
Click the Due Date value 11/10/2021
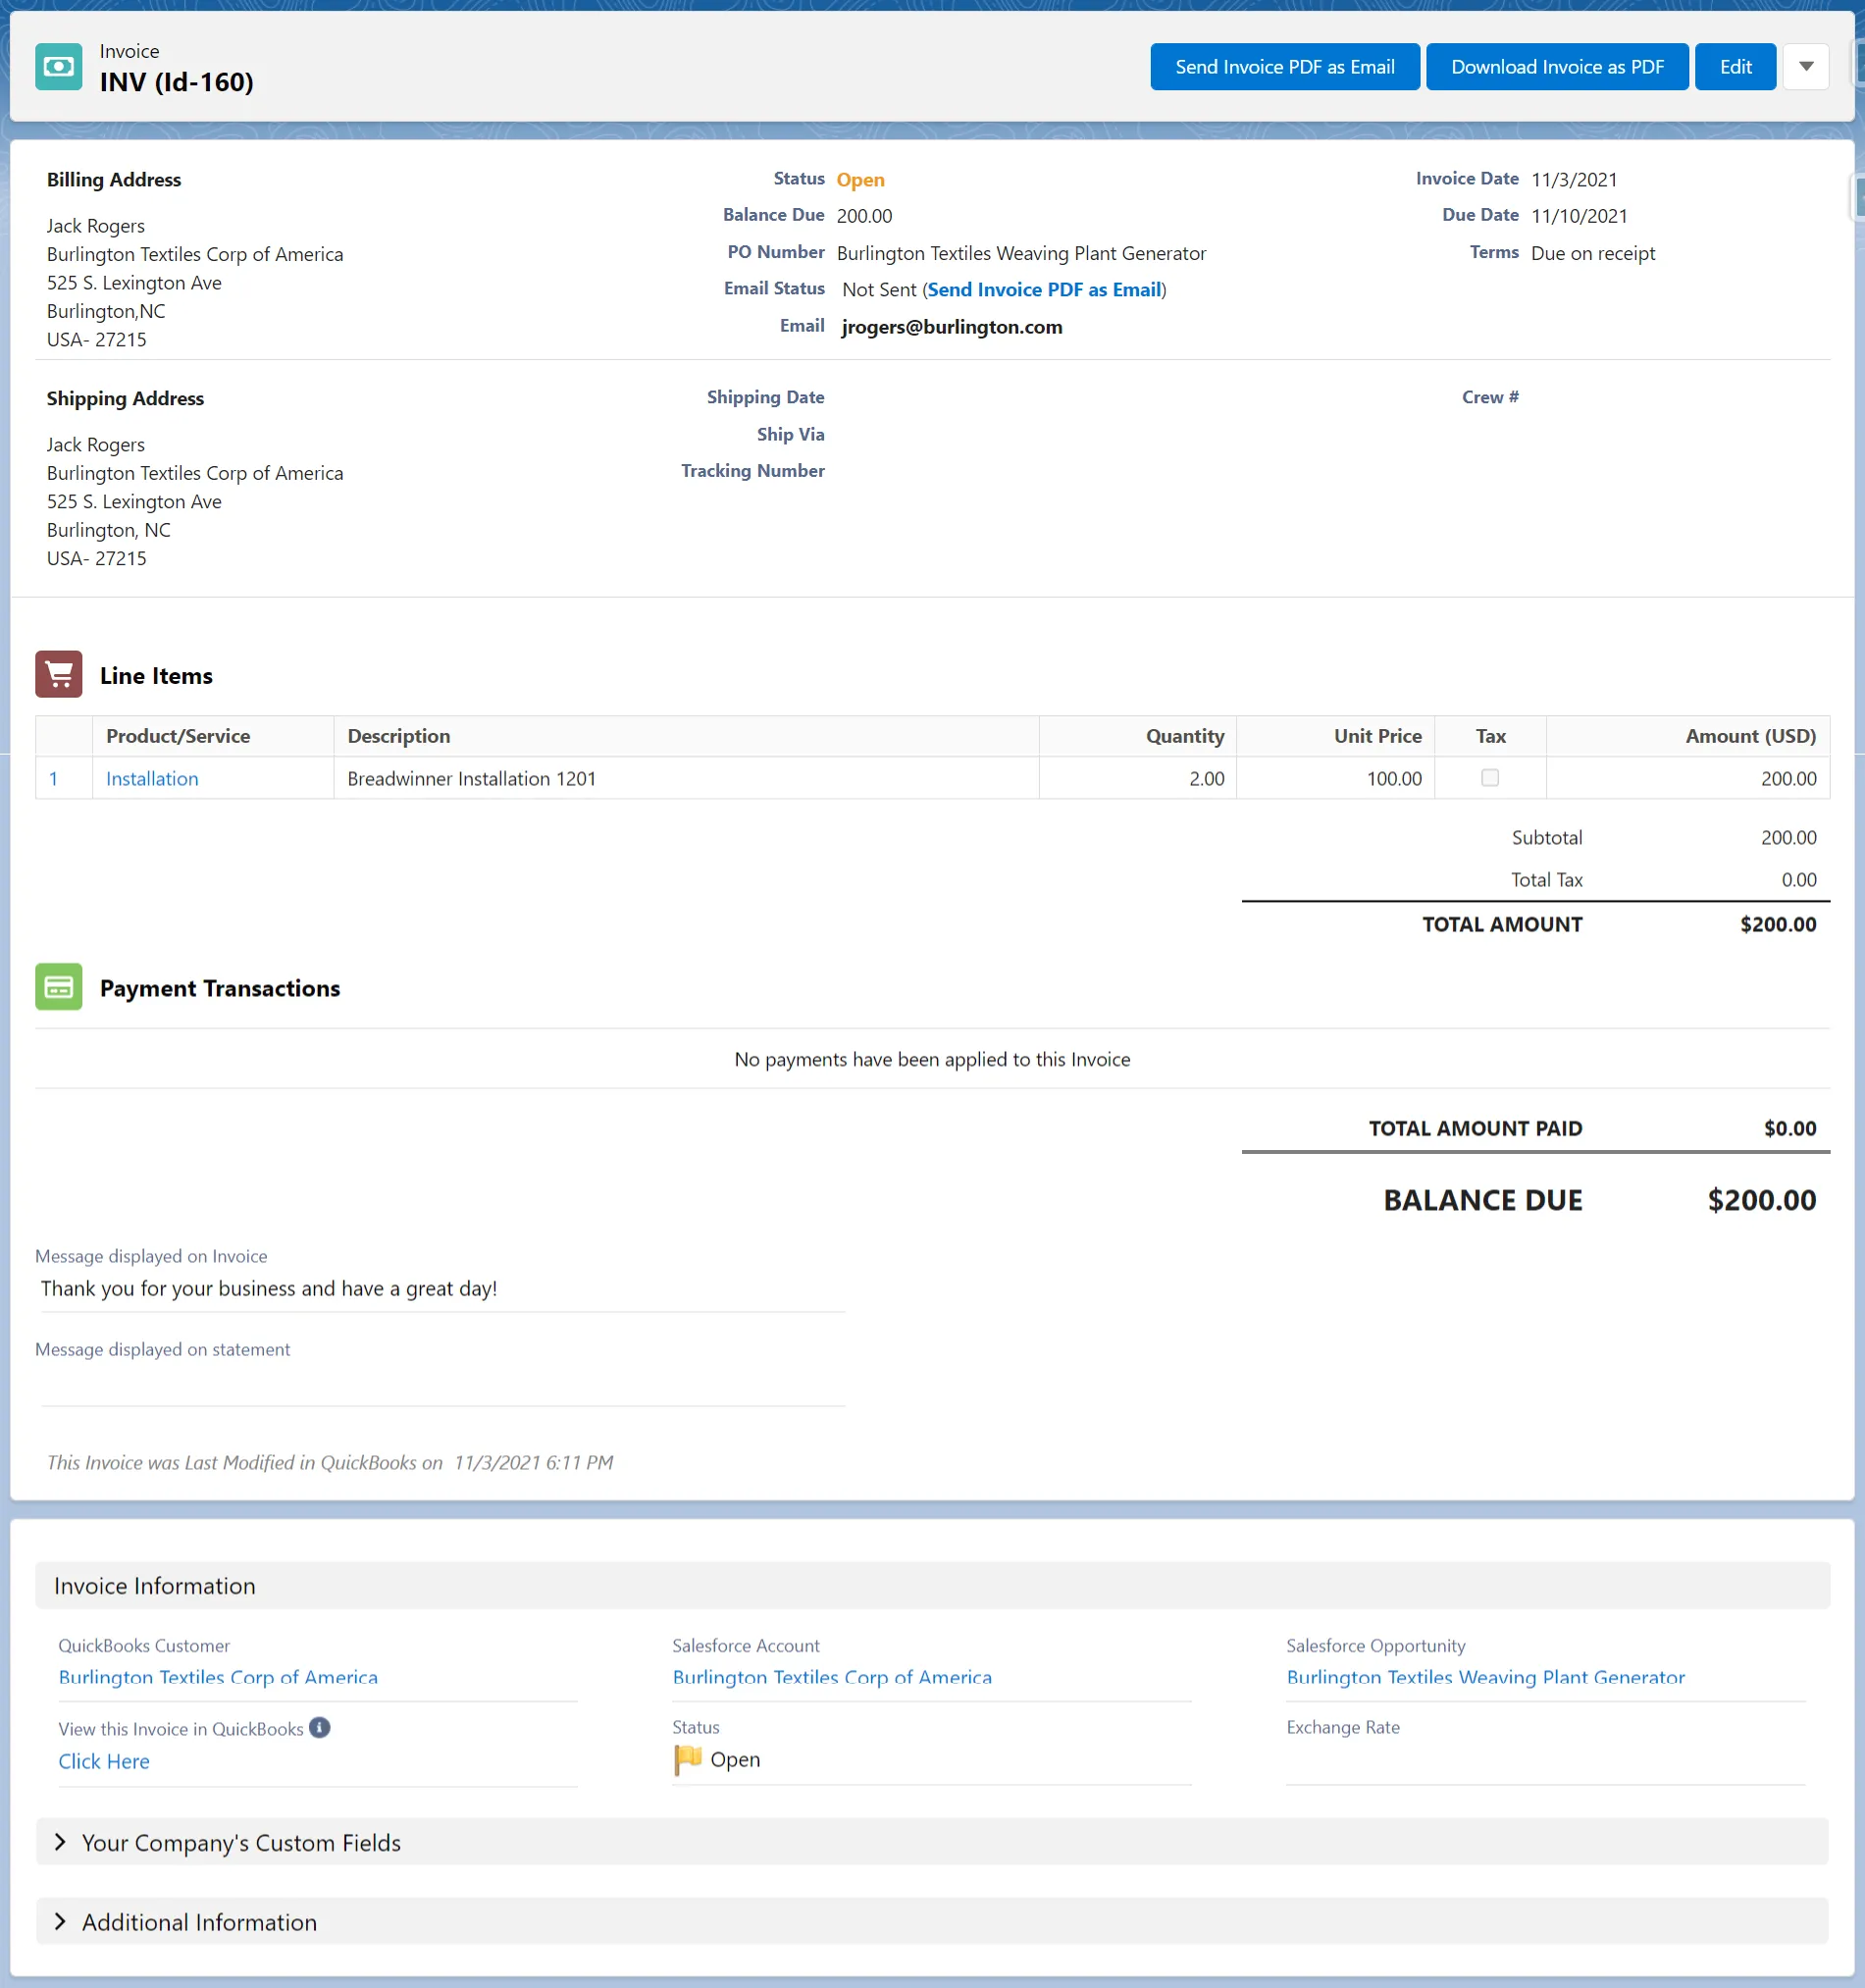1579,216
